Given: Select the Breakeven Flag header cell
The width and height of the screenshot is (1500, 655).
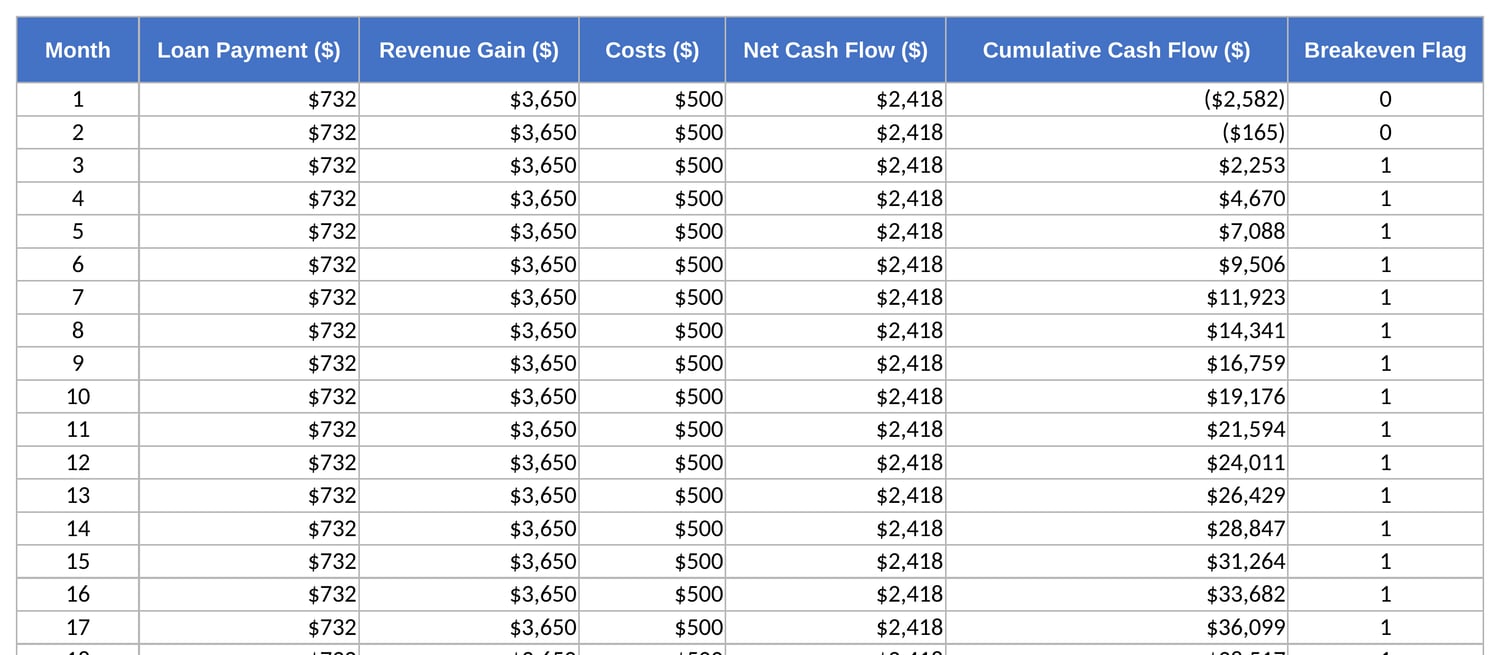Looking at the screenshot, I should tap(1385, 50).
